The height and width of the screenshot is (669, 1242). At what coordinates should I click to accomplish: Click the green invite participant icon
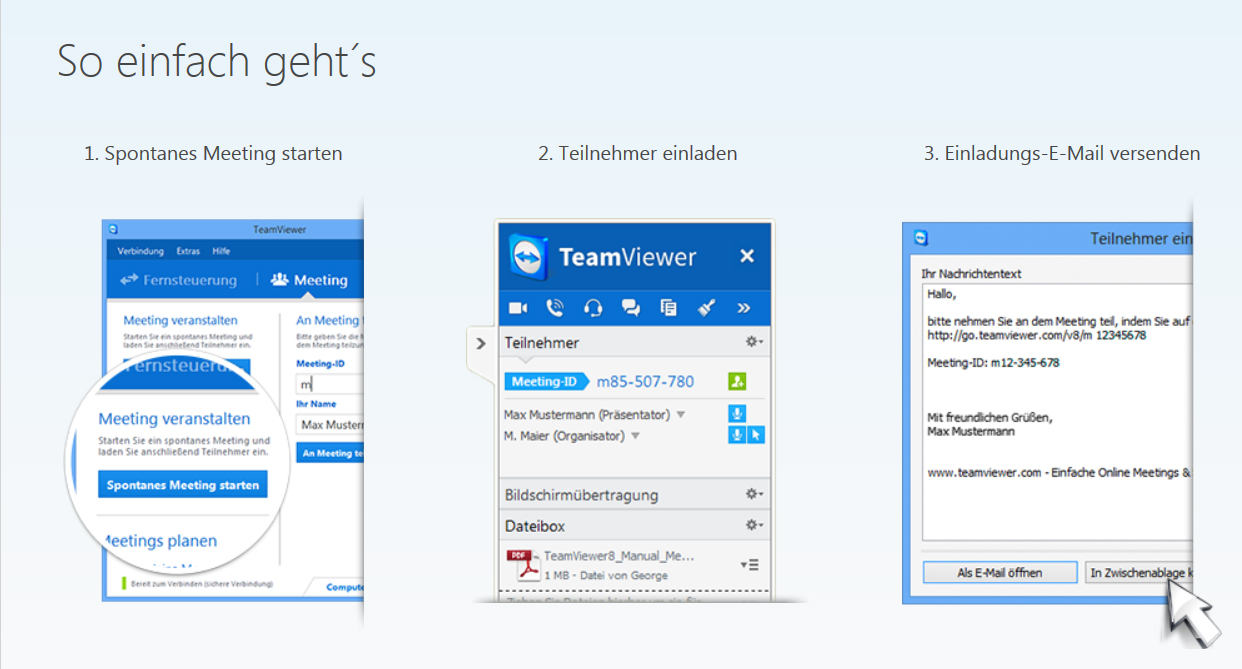tap(737, 382)
